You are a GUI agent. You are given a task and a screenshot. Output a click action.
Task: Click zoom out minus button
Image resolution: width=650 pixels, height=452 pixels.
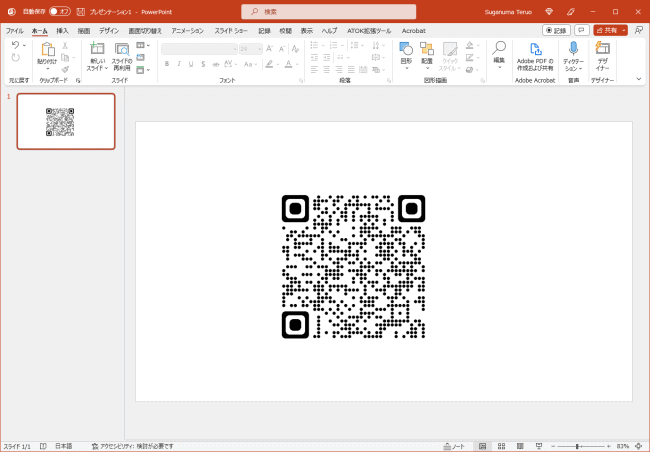coord(553,446)
